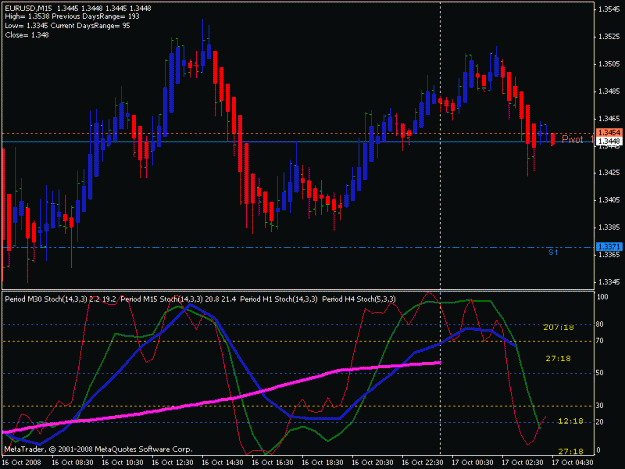The height and width of the screenshot is (469, 625).
Task: Click the orange 1.3454 price tag
Action: point(609,132)
